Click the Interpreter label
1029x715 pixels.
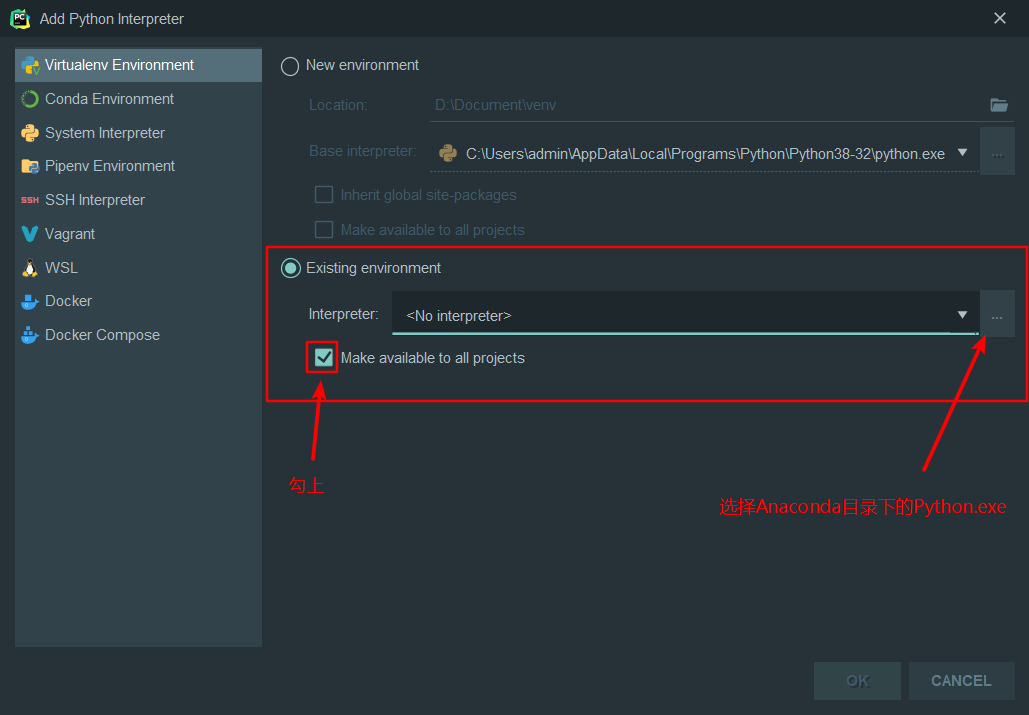(x=343, y=314)
